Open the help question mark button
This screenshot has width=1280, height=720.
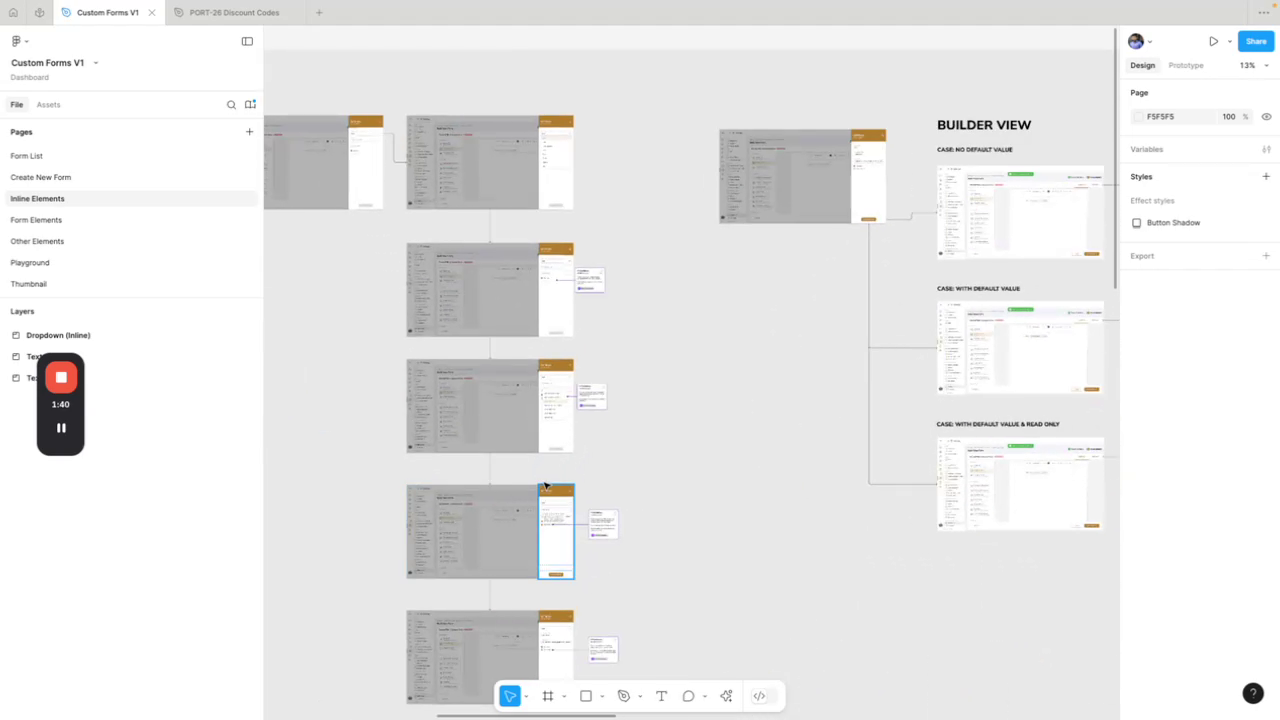(x=1253, y=693)
